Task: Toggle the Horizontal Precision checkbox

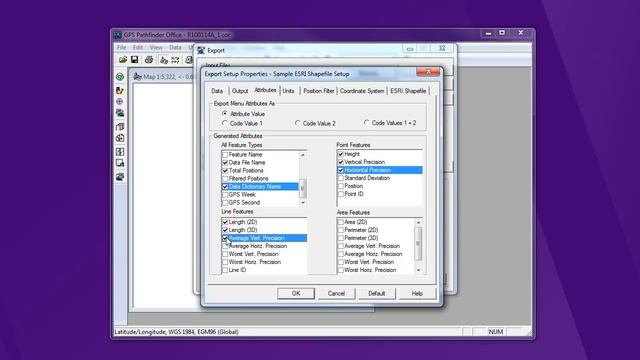Action: point(341,170)
